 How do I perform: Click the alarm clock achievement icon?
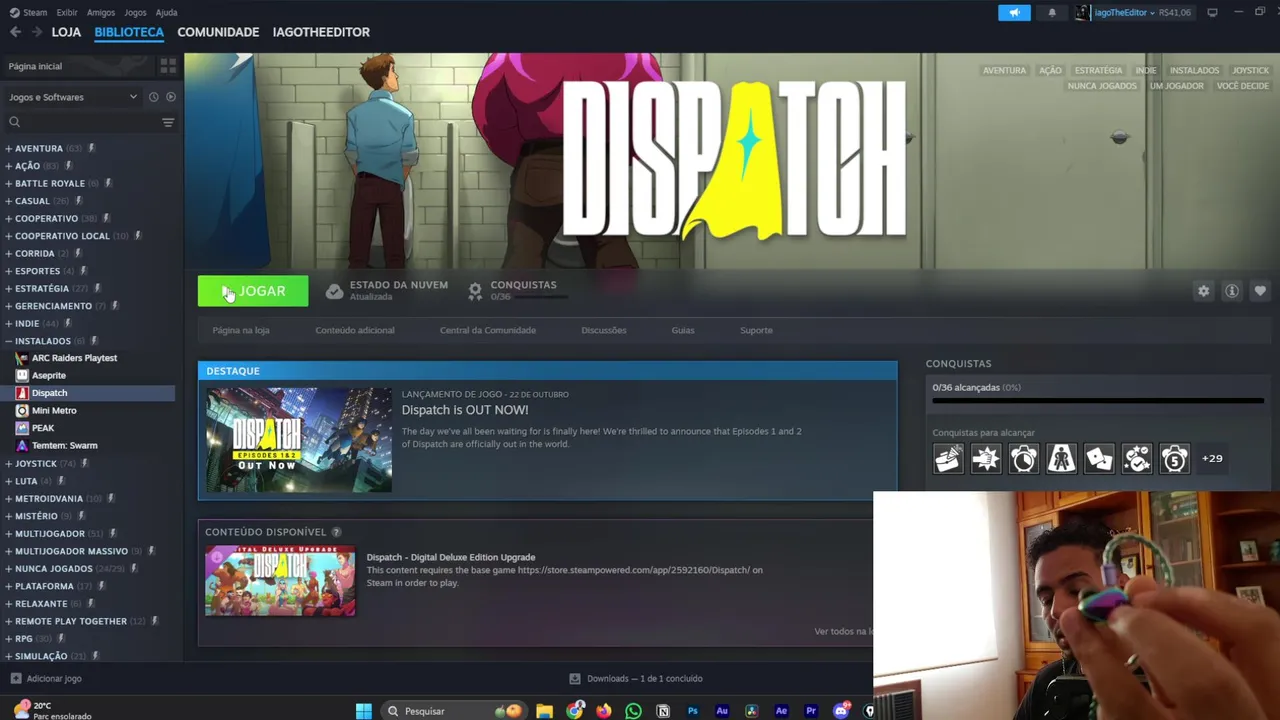pos(1024,458)
